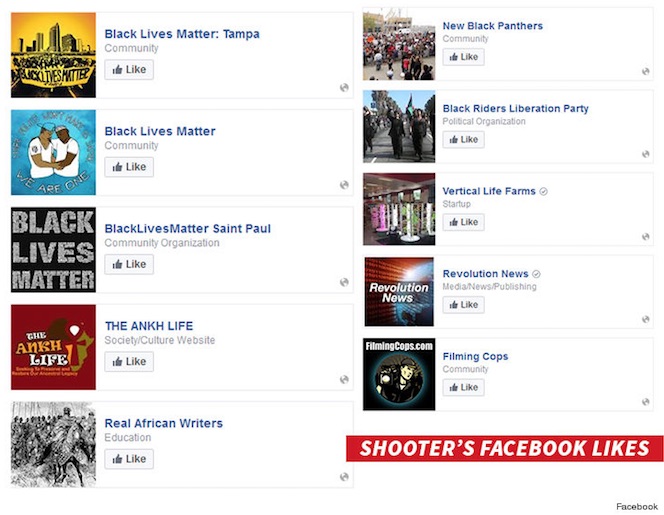Click the Revolution News logo thumbnail
This screenshot has width=664, height=515.
pos(399,291)
